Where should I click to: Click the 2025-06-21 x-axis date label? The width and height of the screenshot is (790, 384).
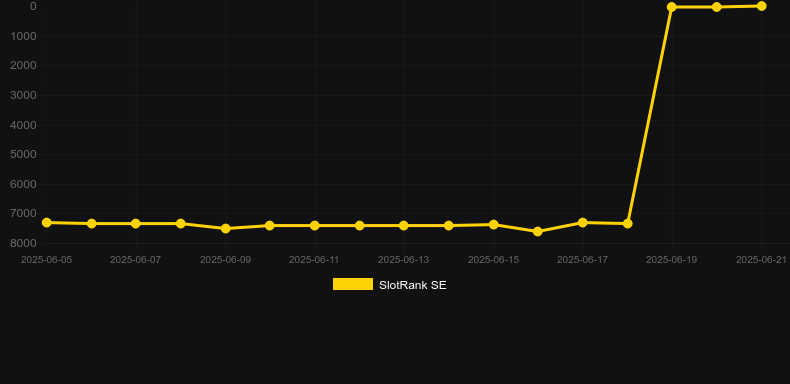761,260
